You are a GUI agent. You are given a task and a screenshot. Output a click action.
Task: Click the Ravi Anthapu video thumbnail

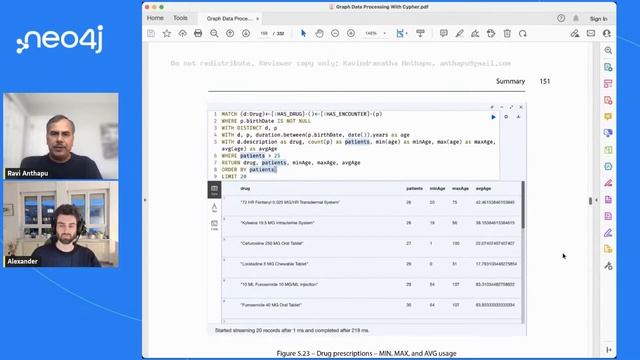(x=61, y=136)
